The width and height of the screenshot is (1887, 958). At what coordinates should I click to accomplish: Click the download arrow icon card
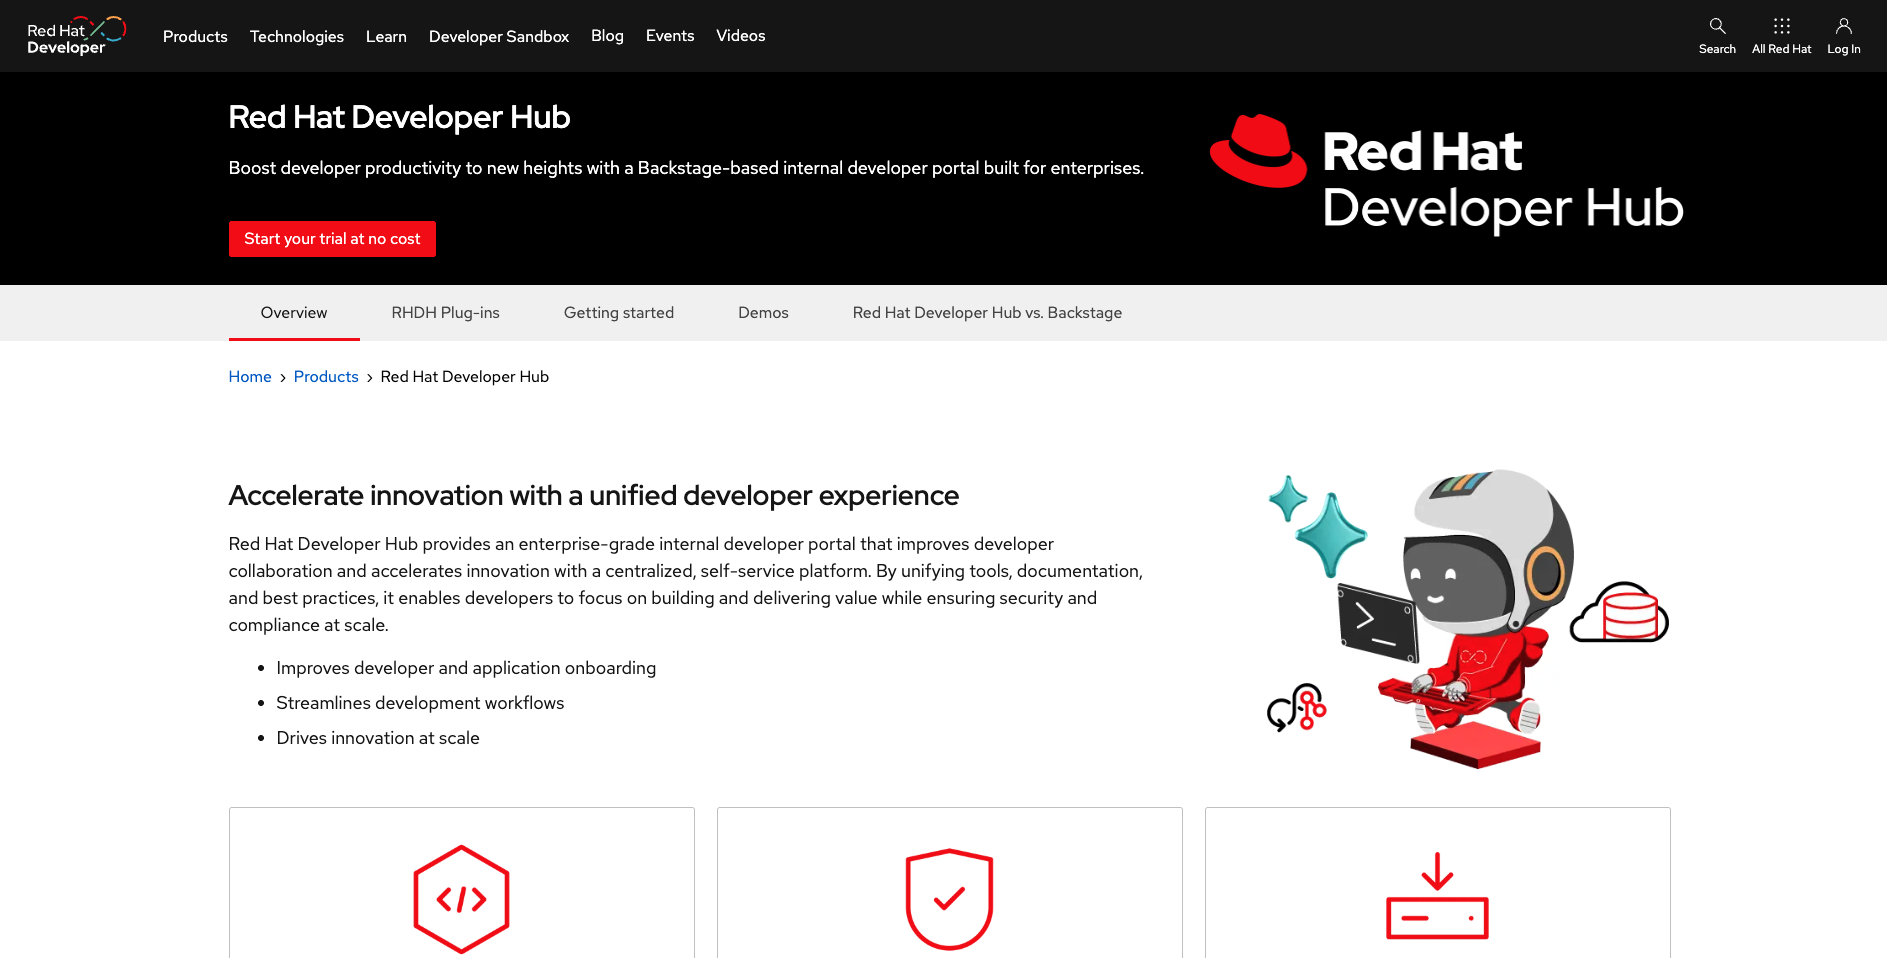click(1437, 897)
